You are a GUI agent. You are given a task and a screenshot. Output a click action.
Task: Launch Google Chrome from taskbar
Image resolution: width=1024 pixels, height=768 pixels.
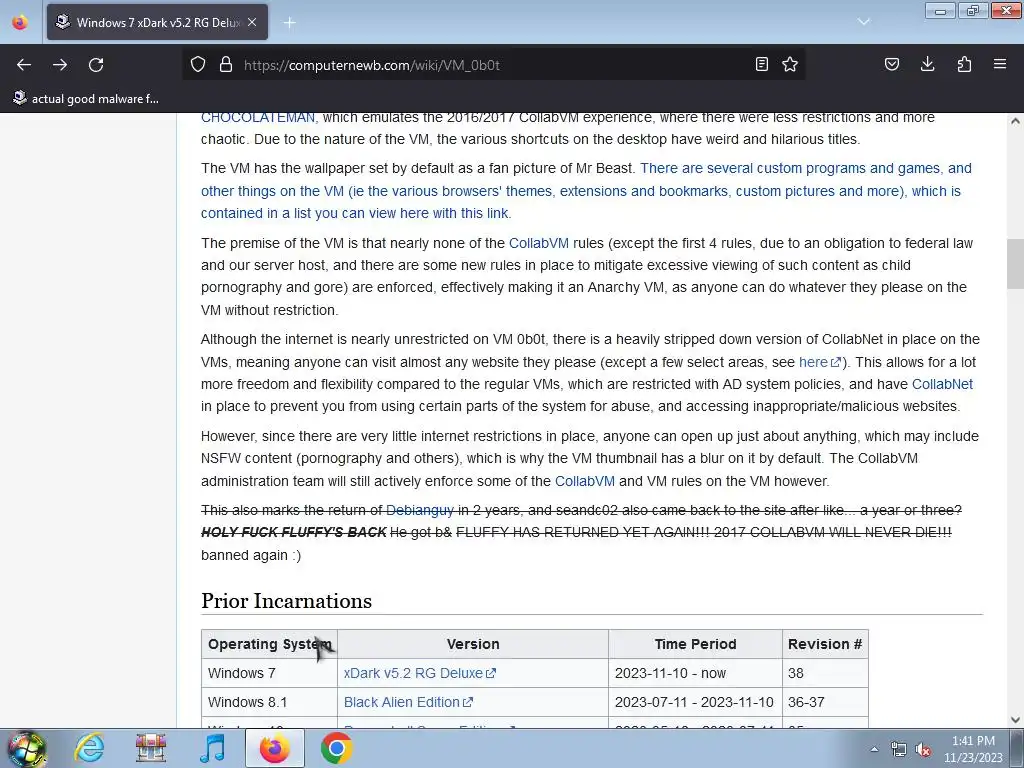336,748
